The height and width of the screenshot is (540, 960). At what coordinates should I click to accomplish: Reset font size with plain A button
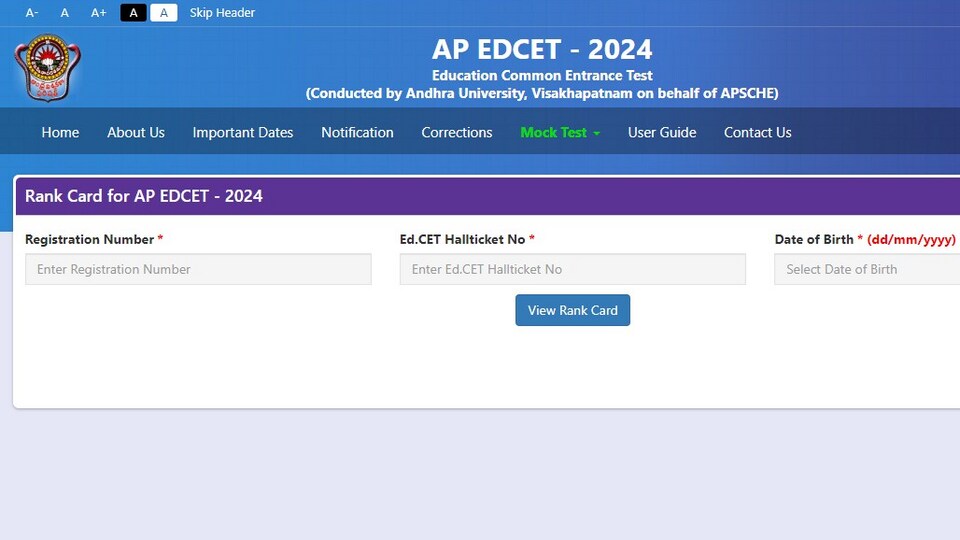pyautogui.click(x=65, y=13)
